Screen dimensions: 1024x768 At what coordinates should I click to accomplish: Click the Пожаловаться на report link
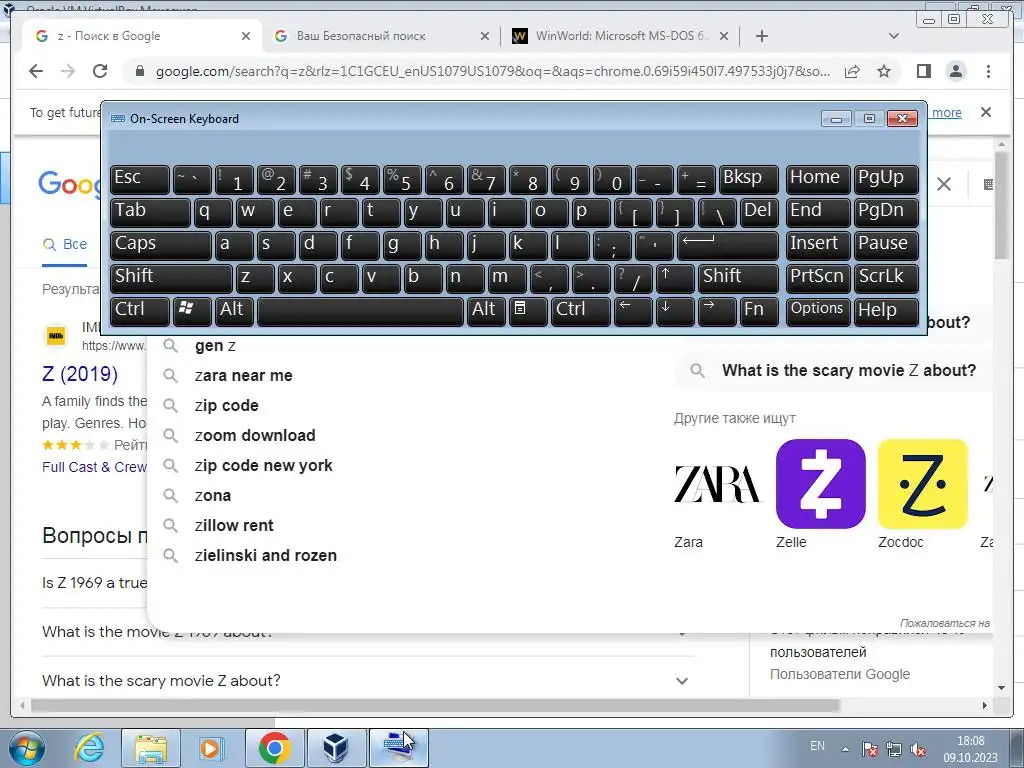coord(945,623)
